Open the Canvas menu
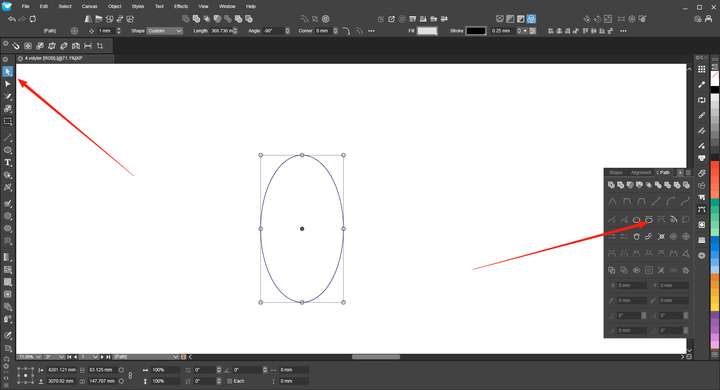Image resolution: width=720 pixels, height=390 pixels. tap(89, 6)
